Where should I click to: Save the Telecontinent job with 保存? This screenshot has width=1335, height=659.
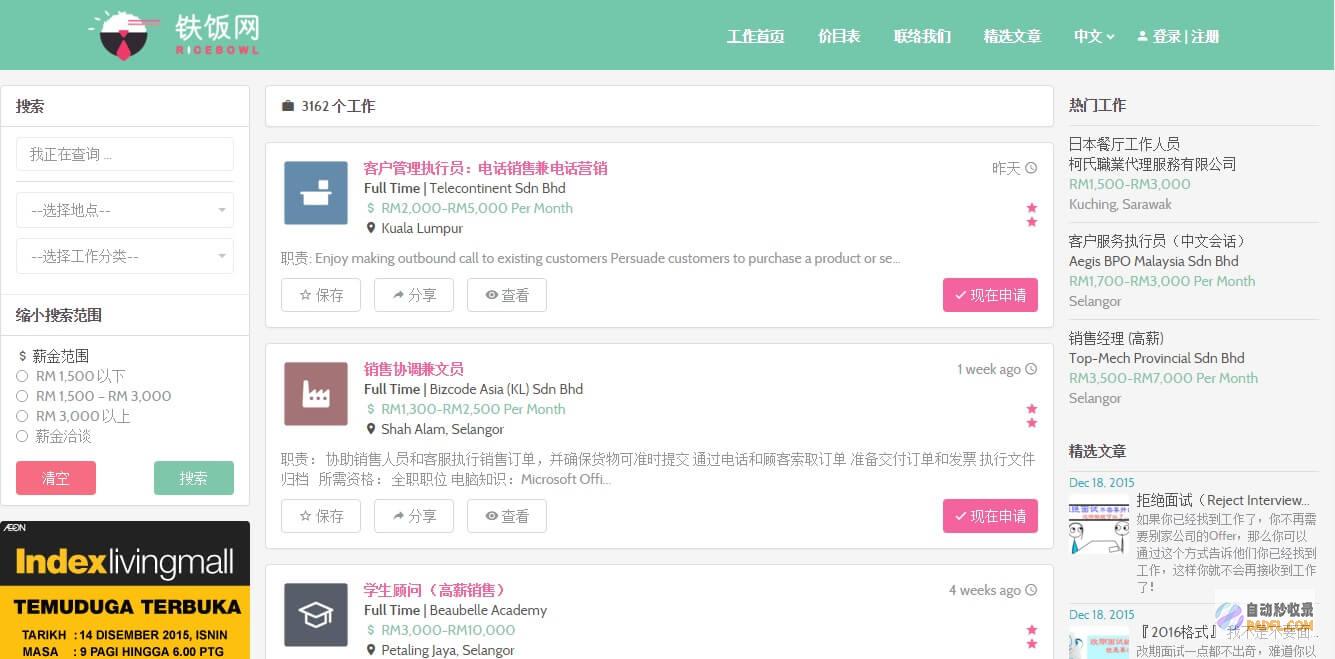(321, 295)
